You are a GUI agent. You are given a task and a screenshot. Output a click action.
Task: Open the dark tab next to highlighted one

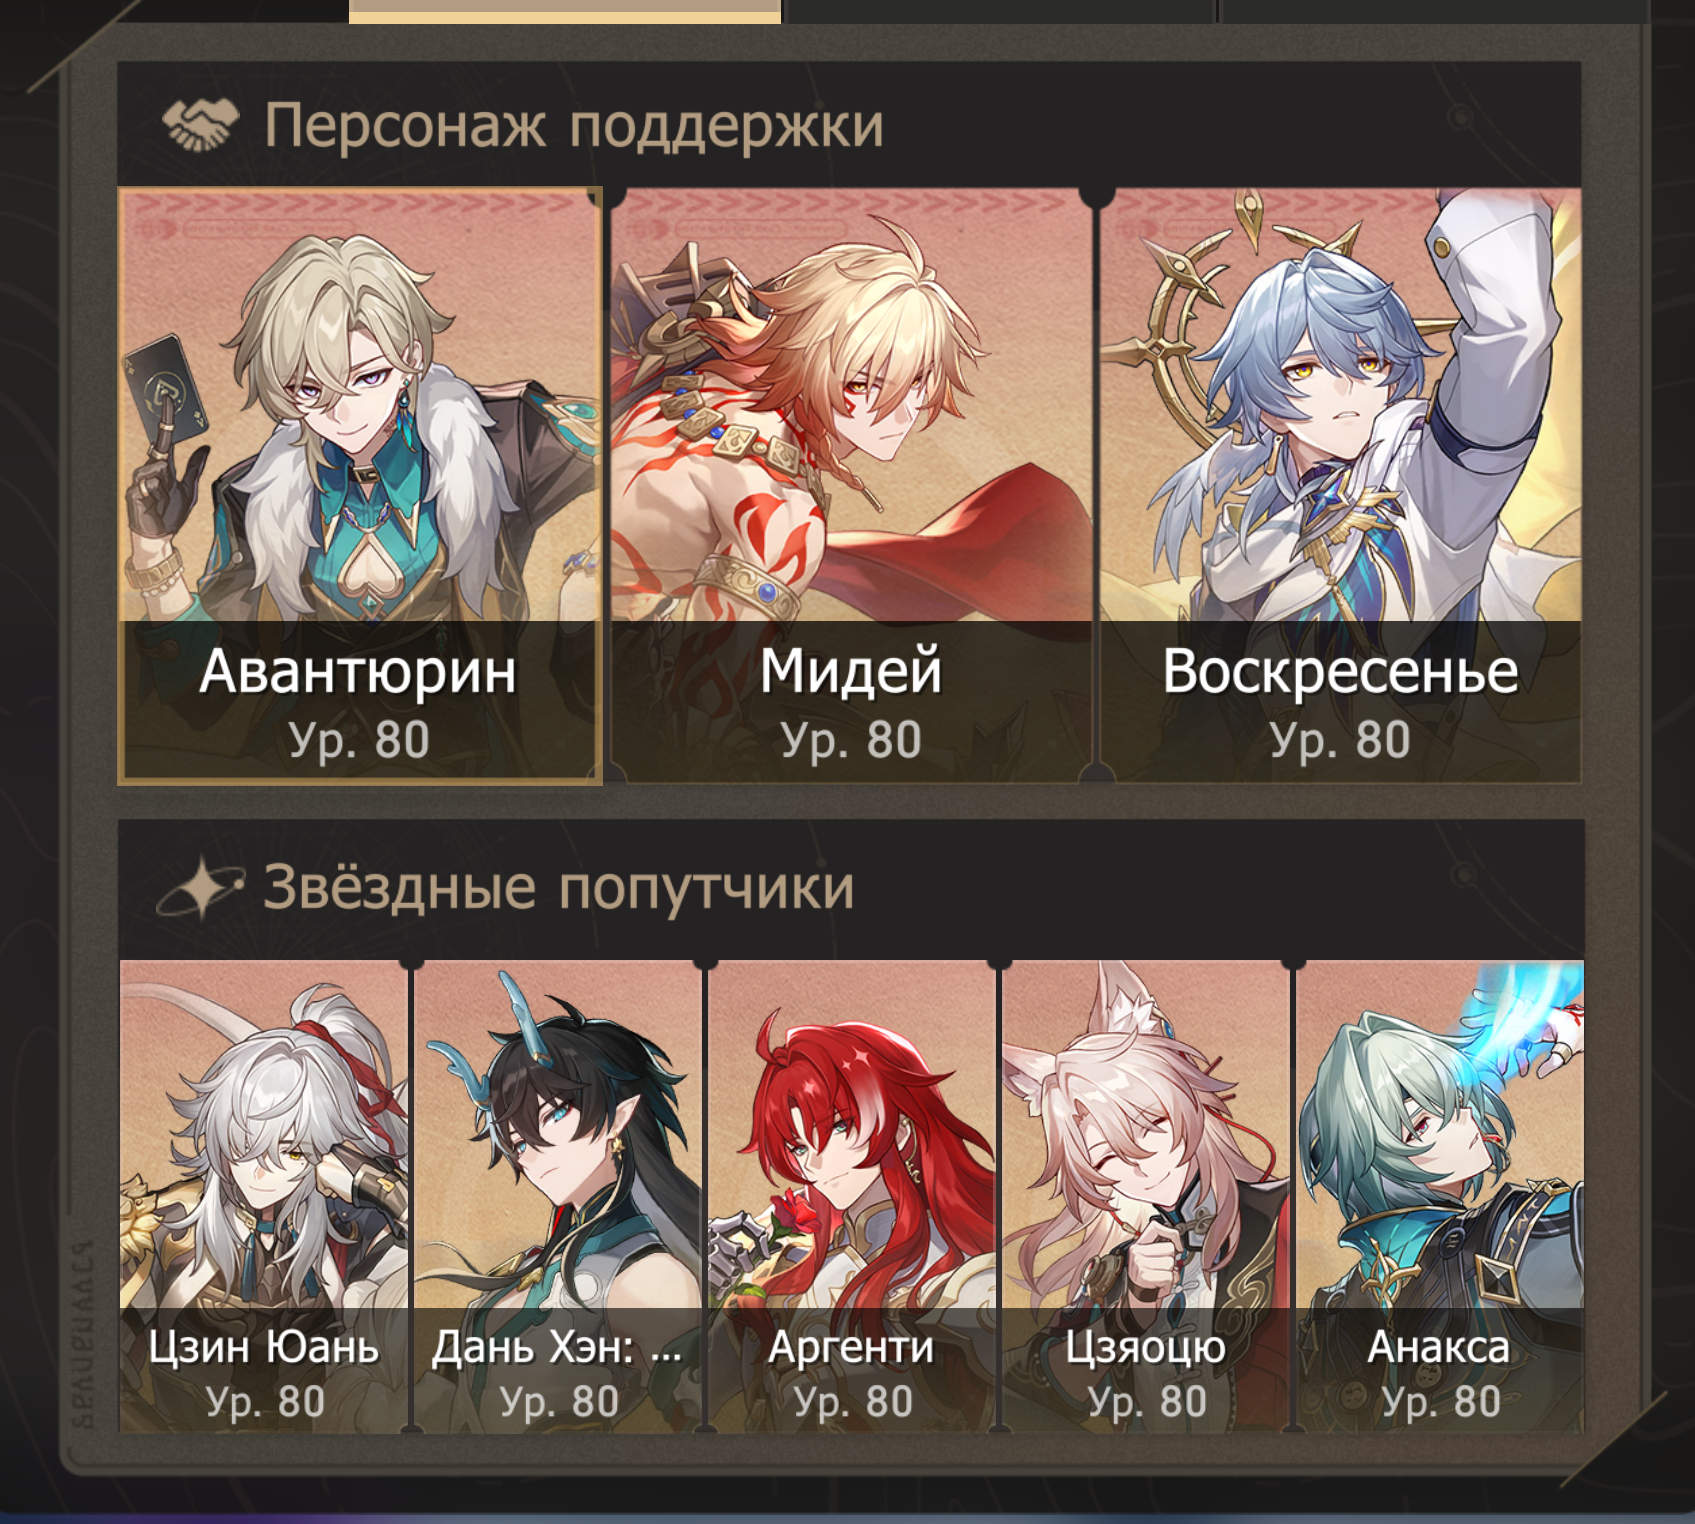pyautogui.click(x=1000, y=11)
